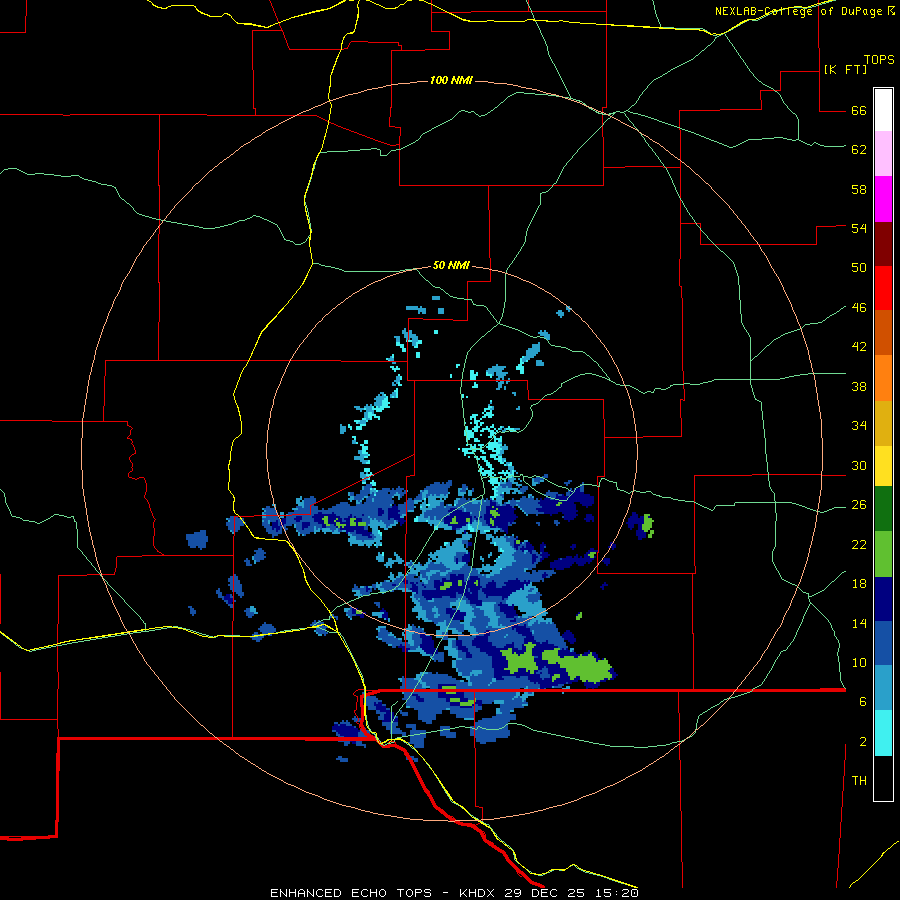This screenshot has width=900, height=900.
Task: Click the bright red 46-50 legend swatch
Action: [x=883, y=288]
